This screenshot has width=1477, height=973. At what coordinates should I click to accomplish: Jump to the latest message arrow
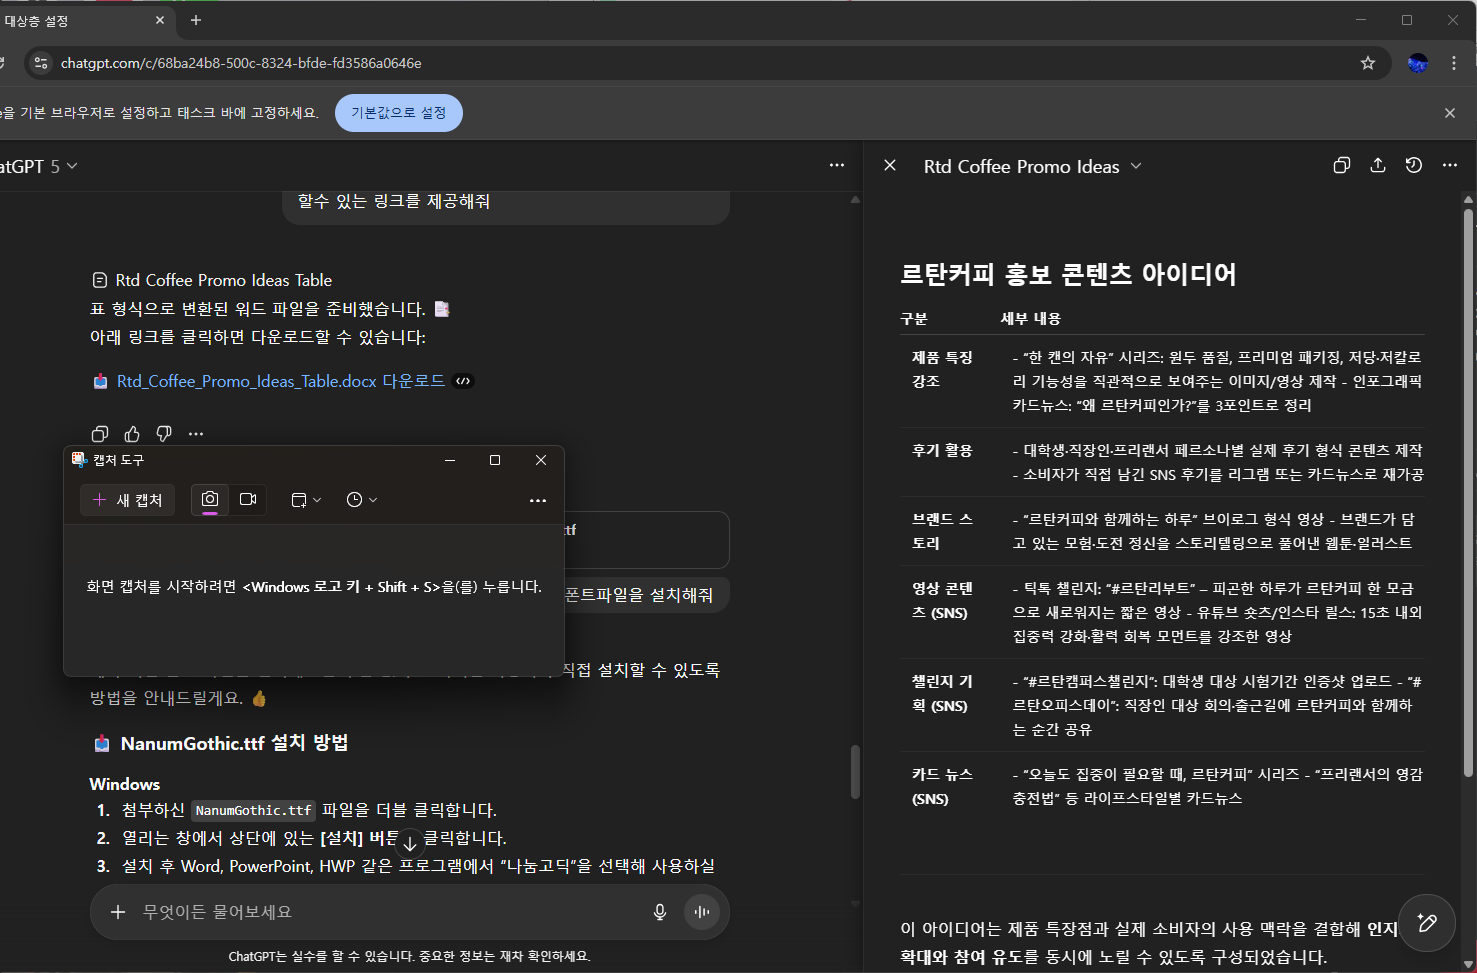coord(410,843)
